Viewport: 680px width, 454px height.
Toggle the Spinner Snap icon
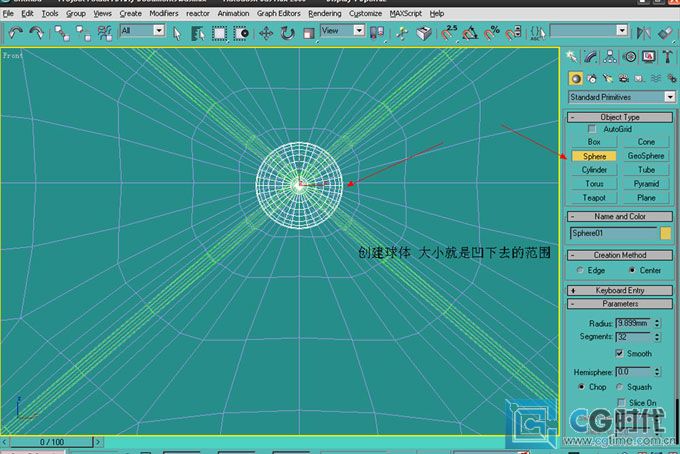click(x=513, y=33)
